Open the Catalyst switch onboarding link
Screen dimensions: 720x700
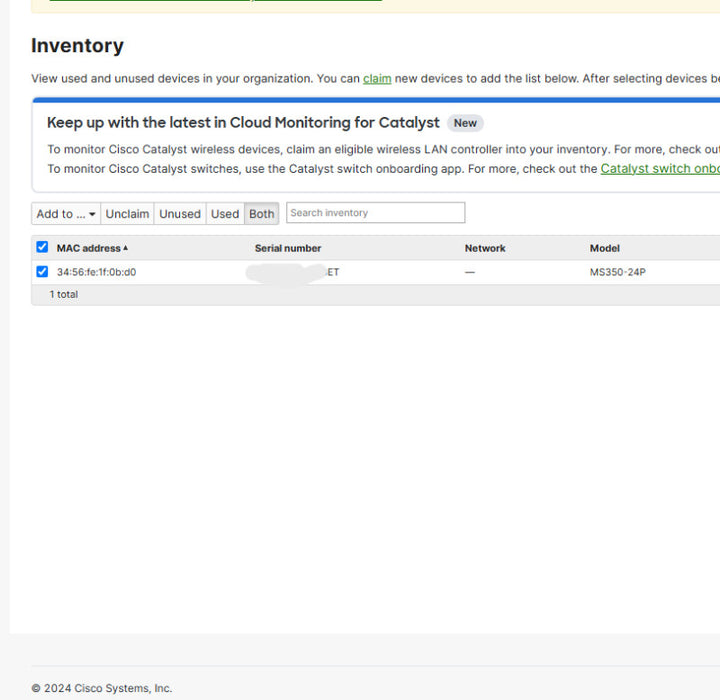[x=660, y=169]
